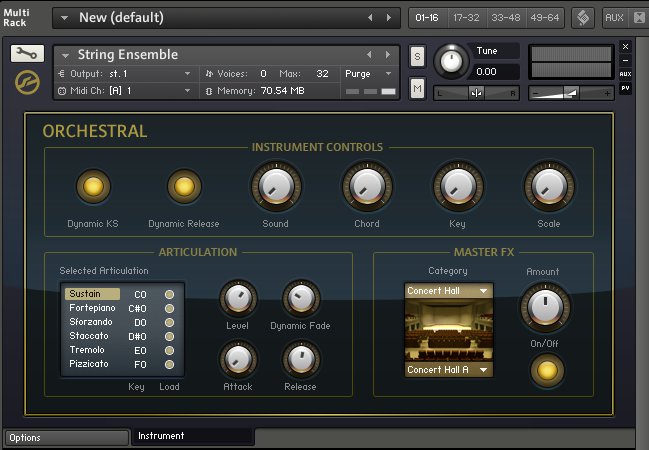
Task: Click next instrument arrow for String Ensemble
Action: point(386,55)
